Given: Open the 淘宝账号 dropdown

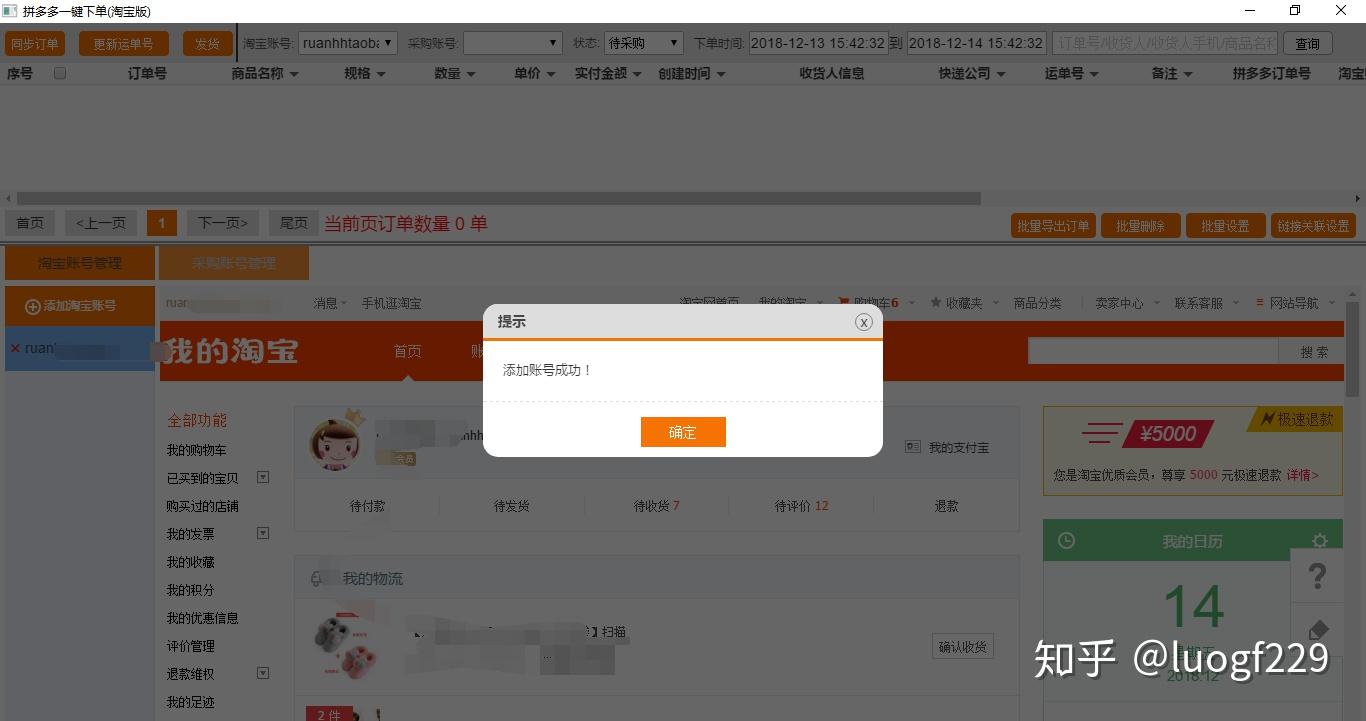Looking at the screenshot, I should (348, 43).
